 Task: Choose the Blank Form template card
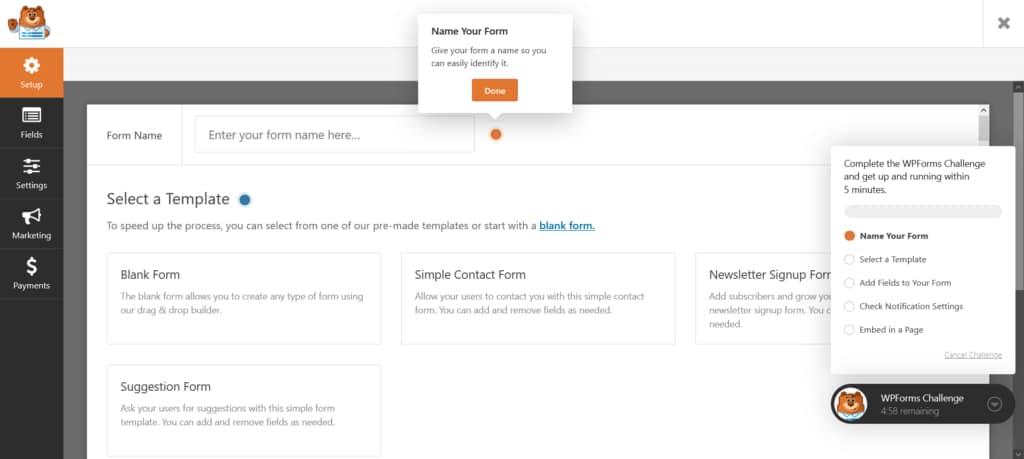(x=244, y=298)
